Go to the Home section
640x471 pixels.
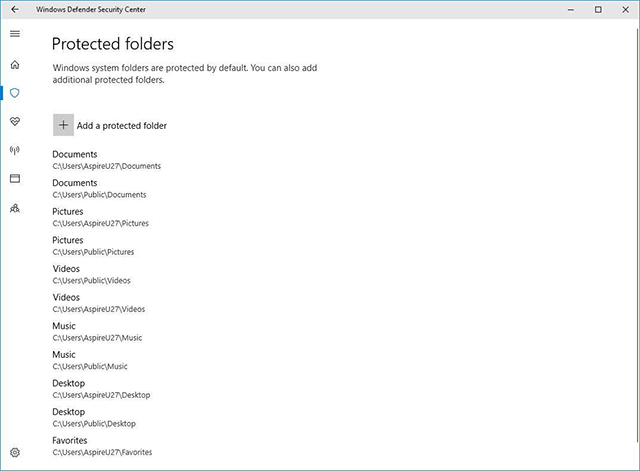coord(15,64)
